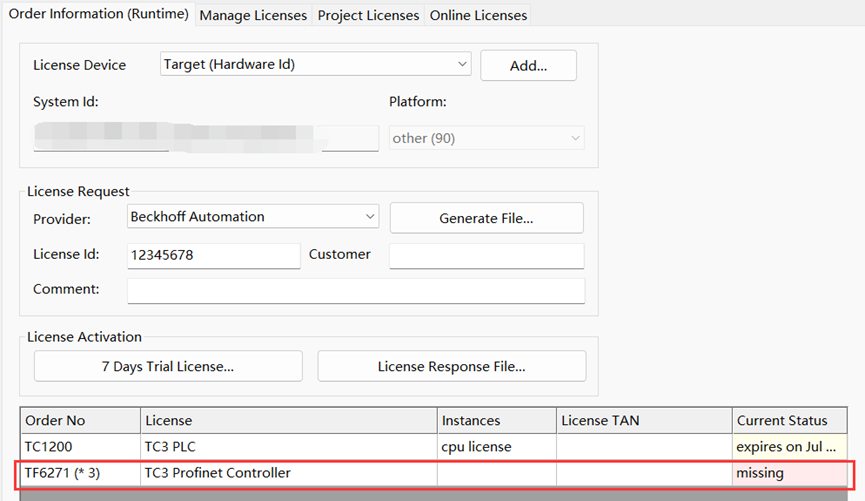Screen dimensions: 865x501
Task: Click the 'expires on Jul ...' status cell
Action: [789, 446]
